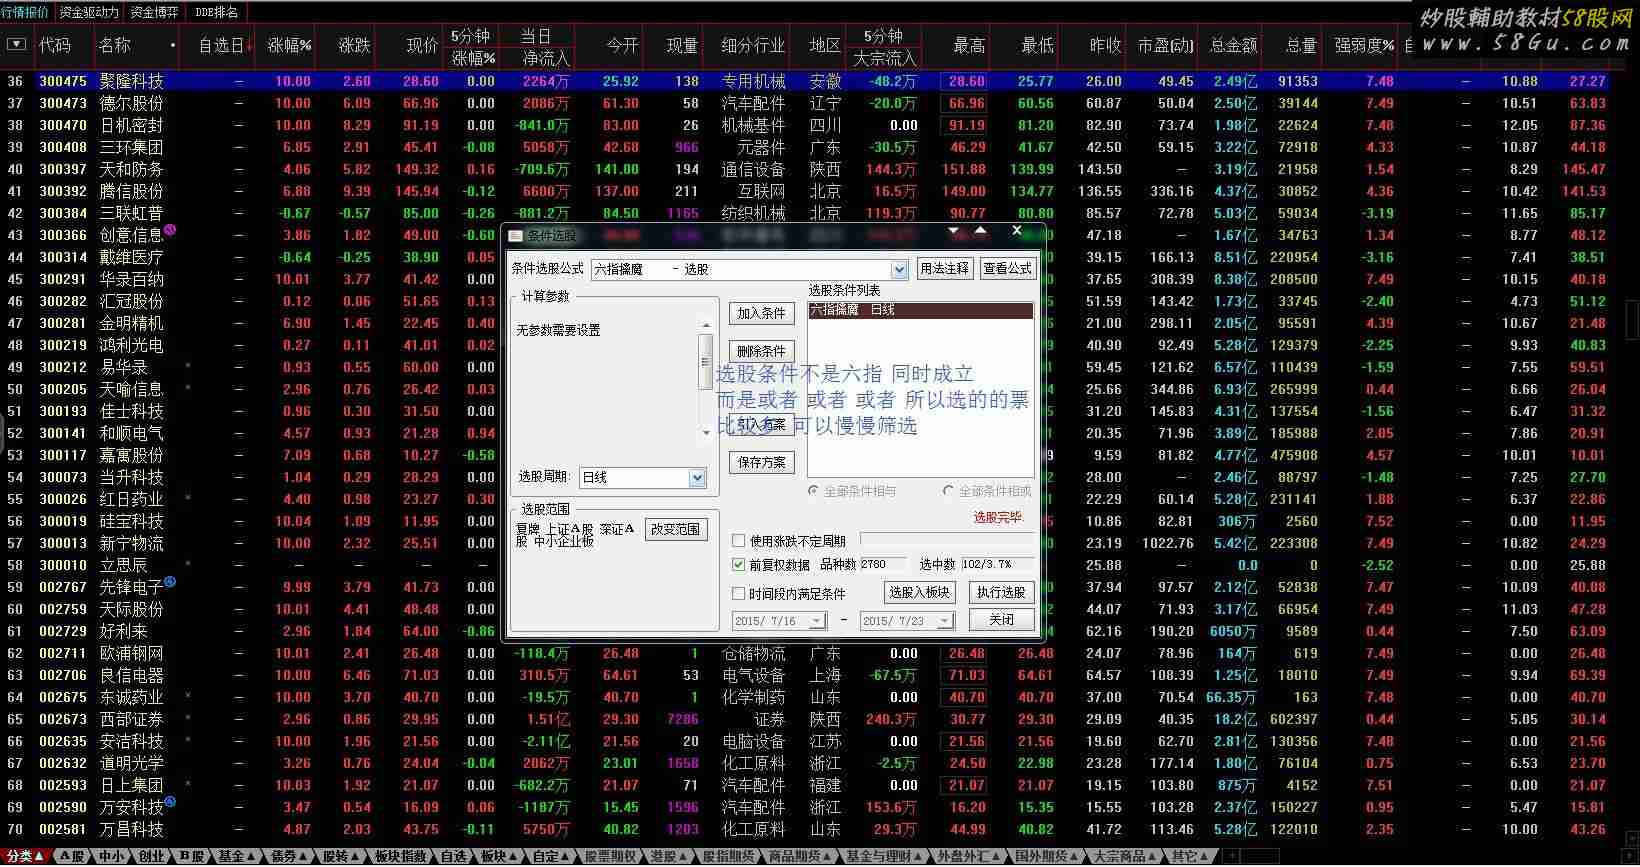Click the dot marker in 名称 column header
Screen dimensions: 1640x867
click(173, 46)
